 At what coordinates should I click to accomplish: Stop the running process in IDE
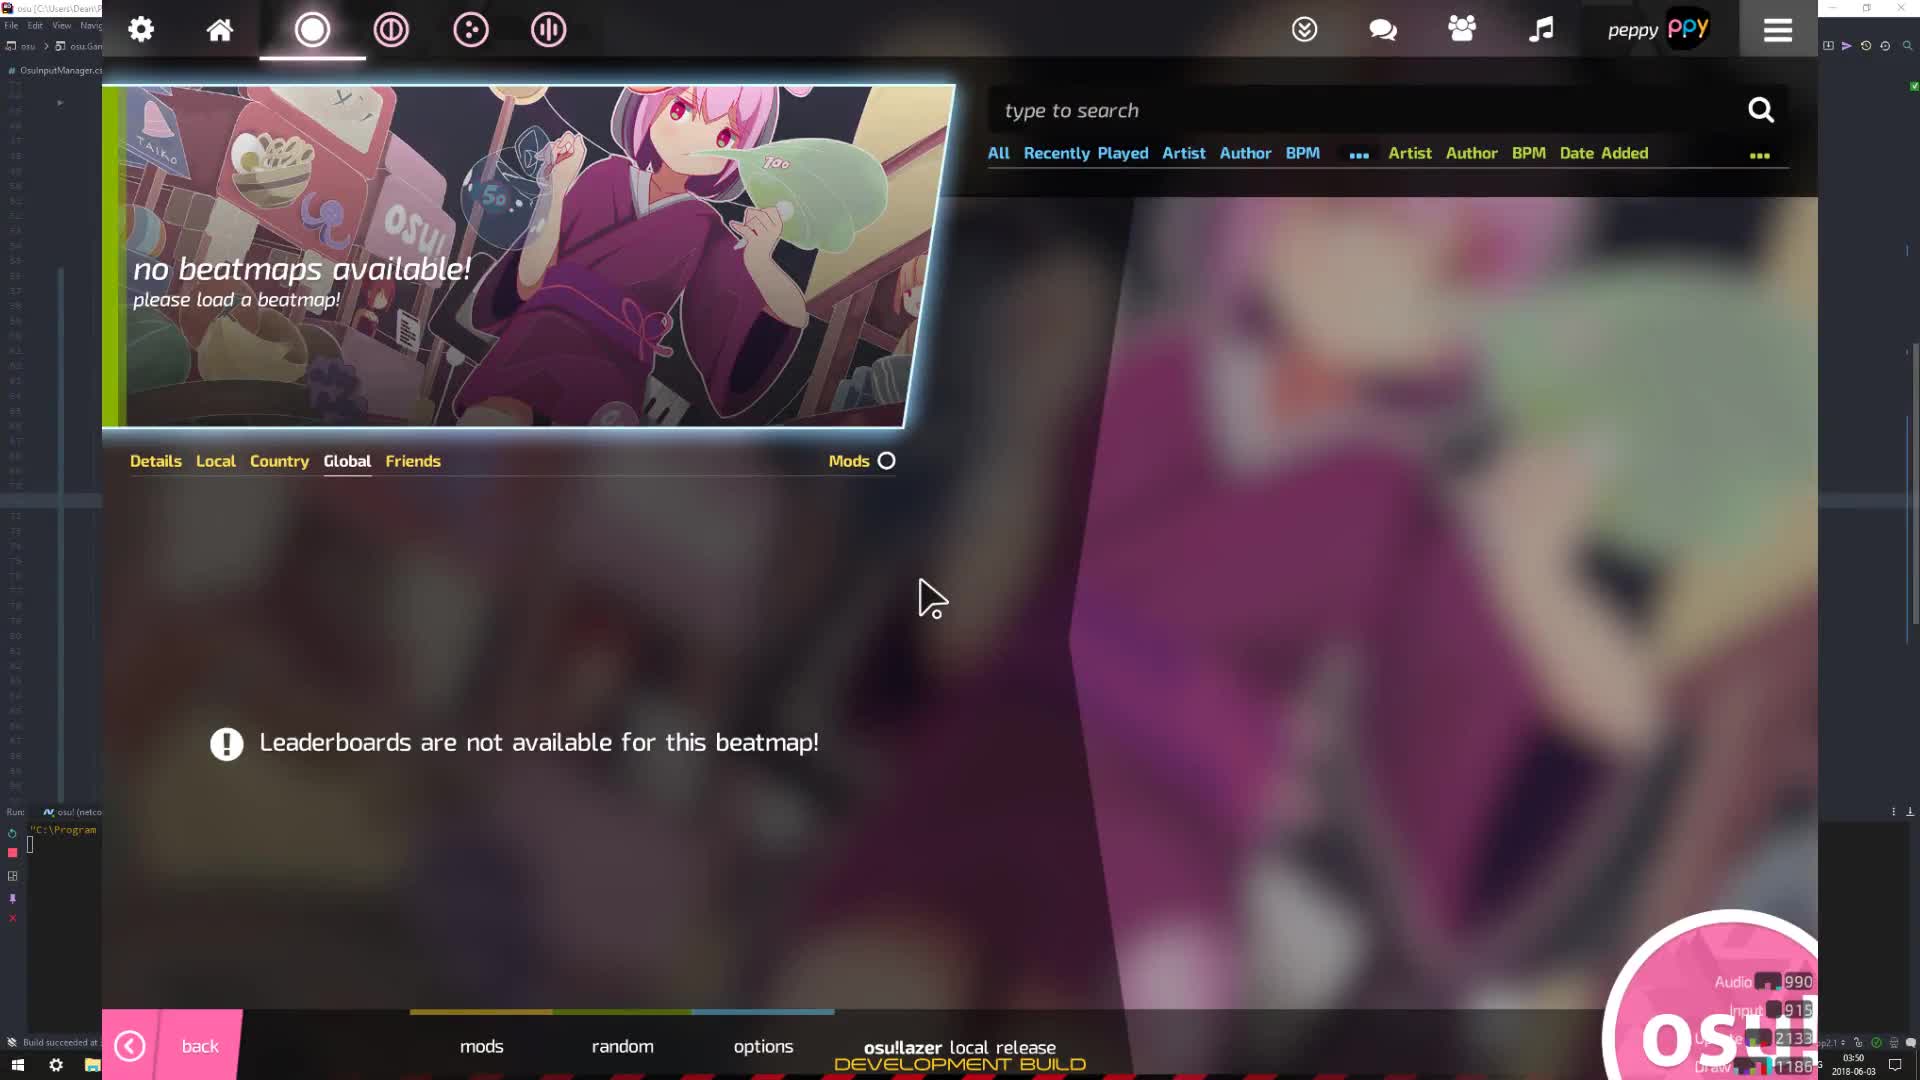[x=12, y=853]
